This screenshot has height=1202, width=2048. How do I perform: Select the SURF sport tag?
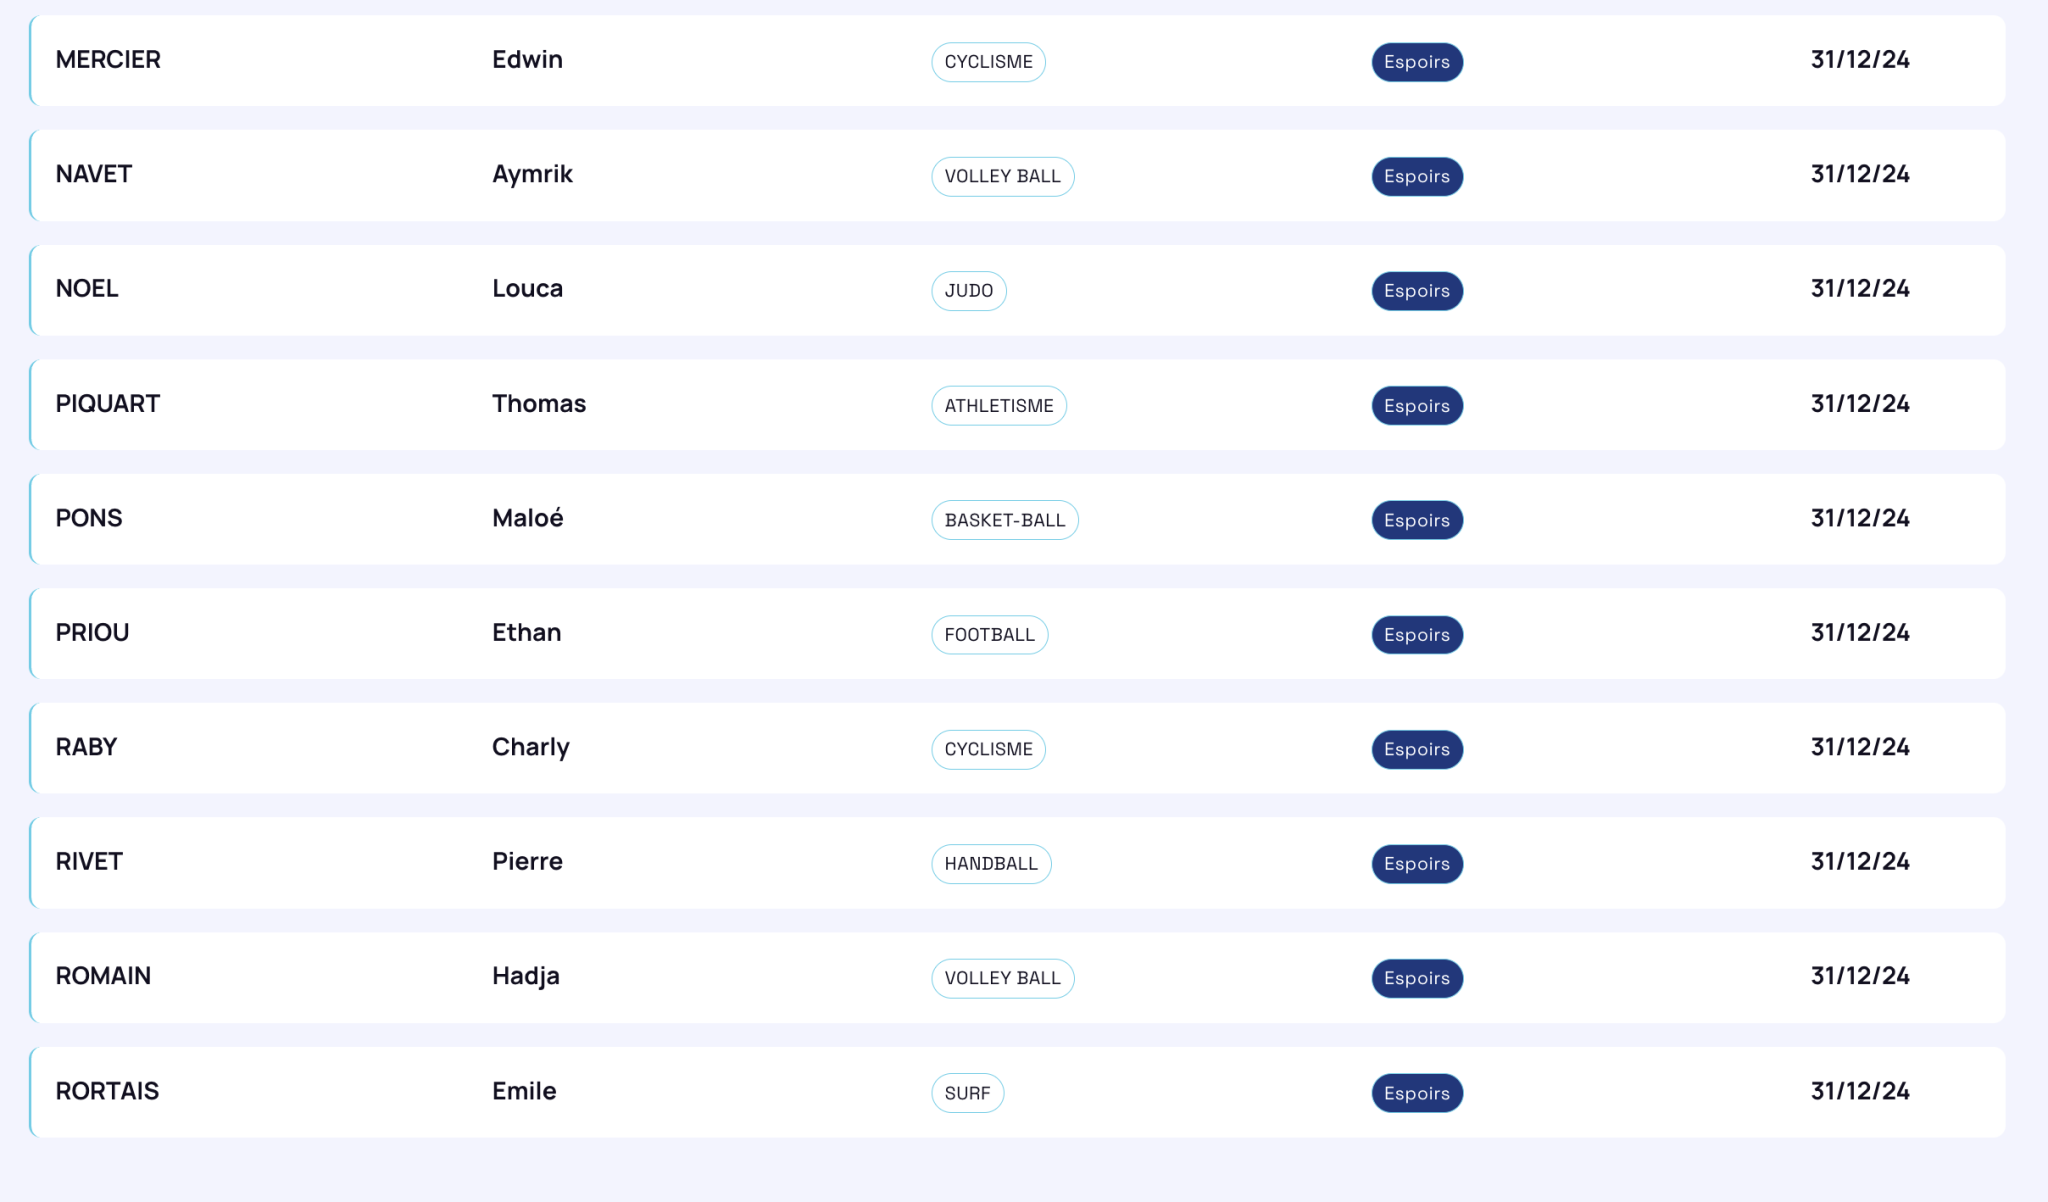(x=967, y=1093)
